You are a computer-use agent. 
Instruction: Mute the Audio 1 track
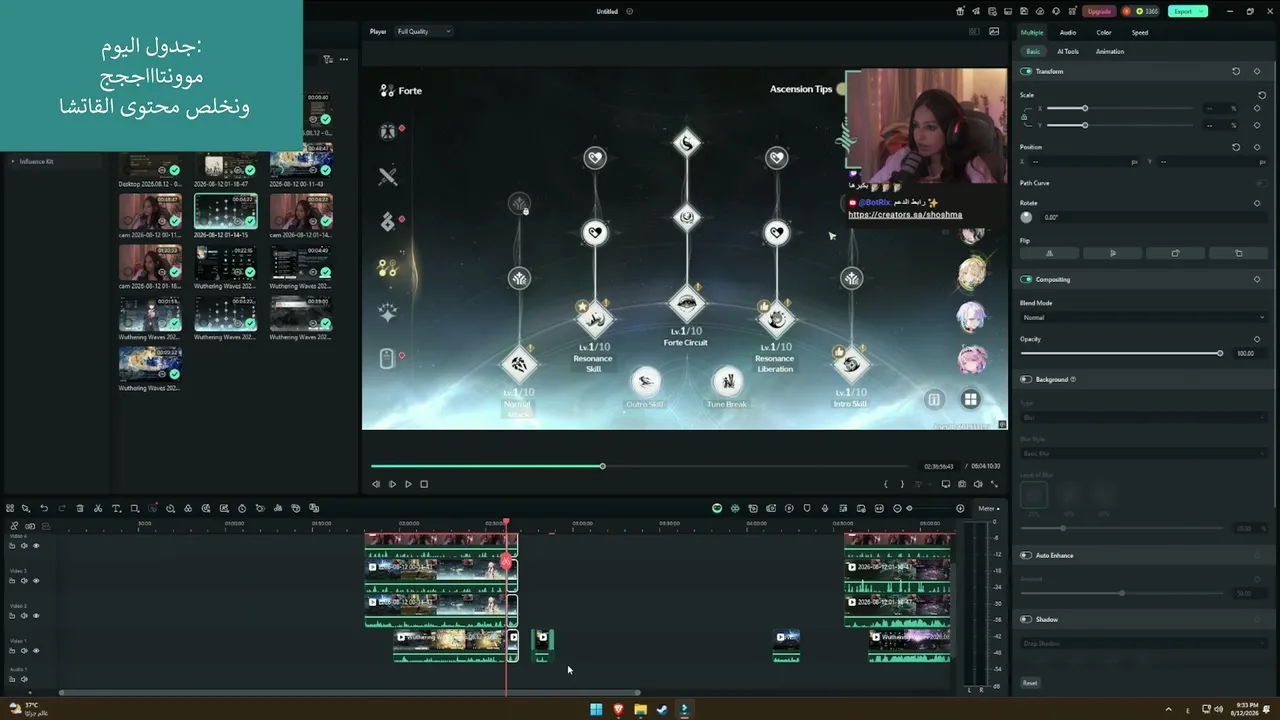(x=25, y=680)
